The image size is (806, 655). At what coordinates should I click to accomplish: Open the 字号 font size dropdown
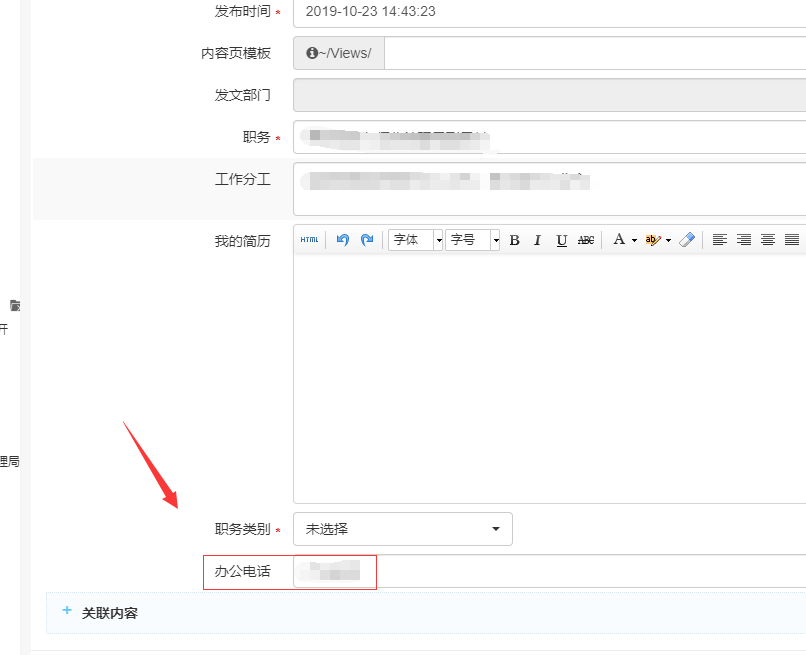(496, 240)
